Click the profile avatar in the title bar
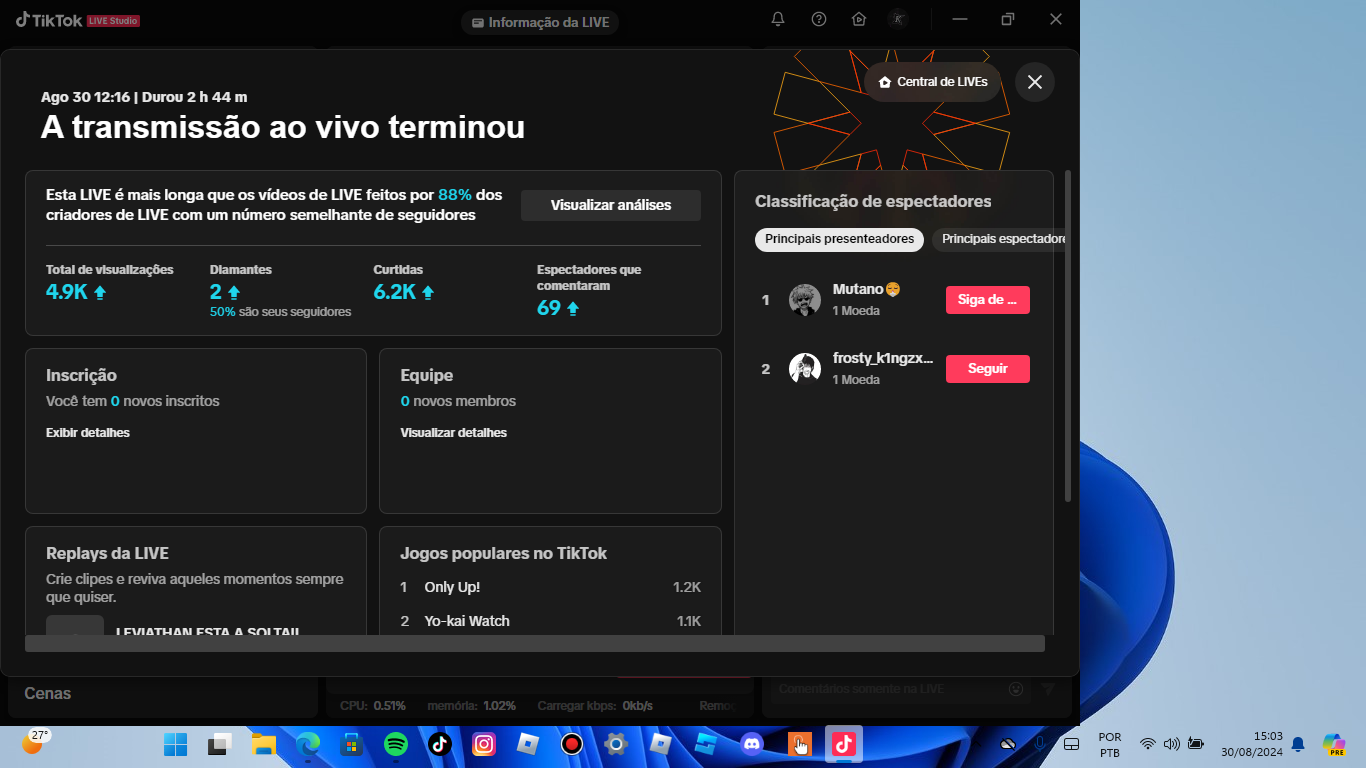Image resolution: width=1366 pixels, height=768 pixels. click(898, 19)
